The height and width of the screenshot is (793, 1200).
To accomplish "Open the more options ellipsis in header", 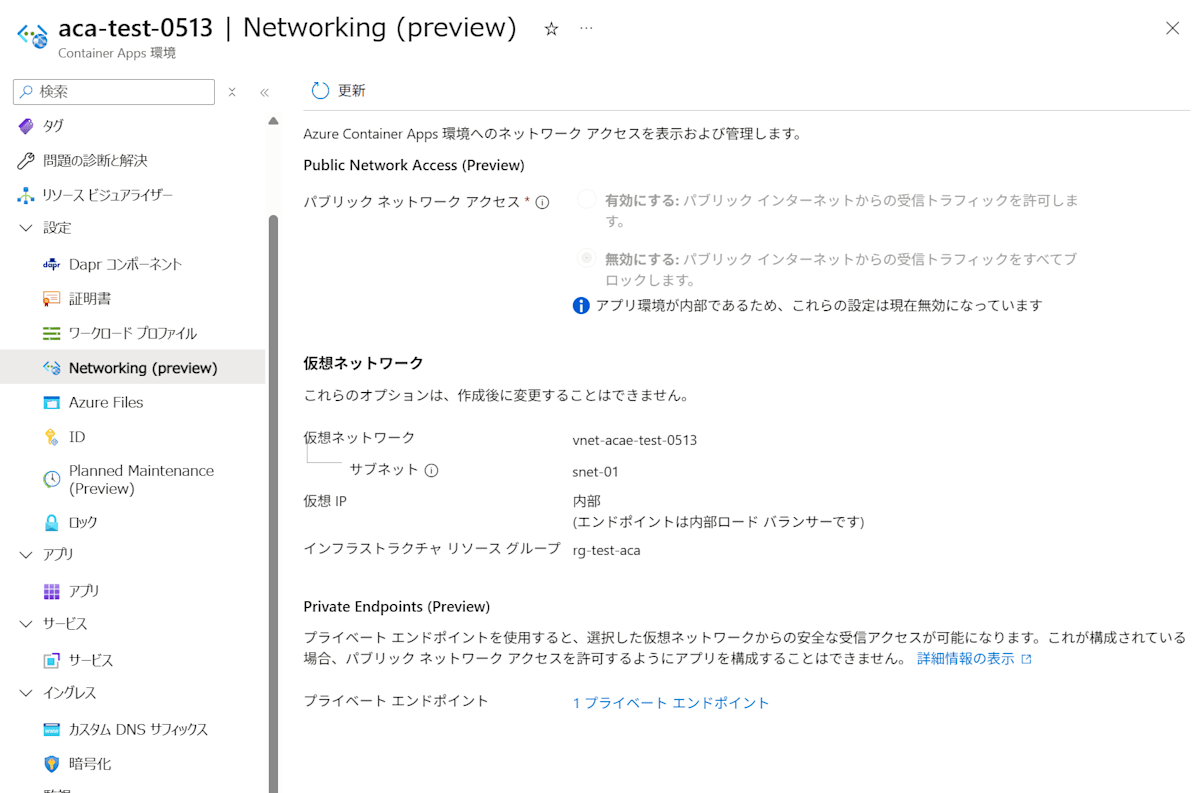I will point(586,28).
